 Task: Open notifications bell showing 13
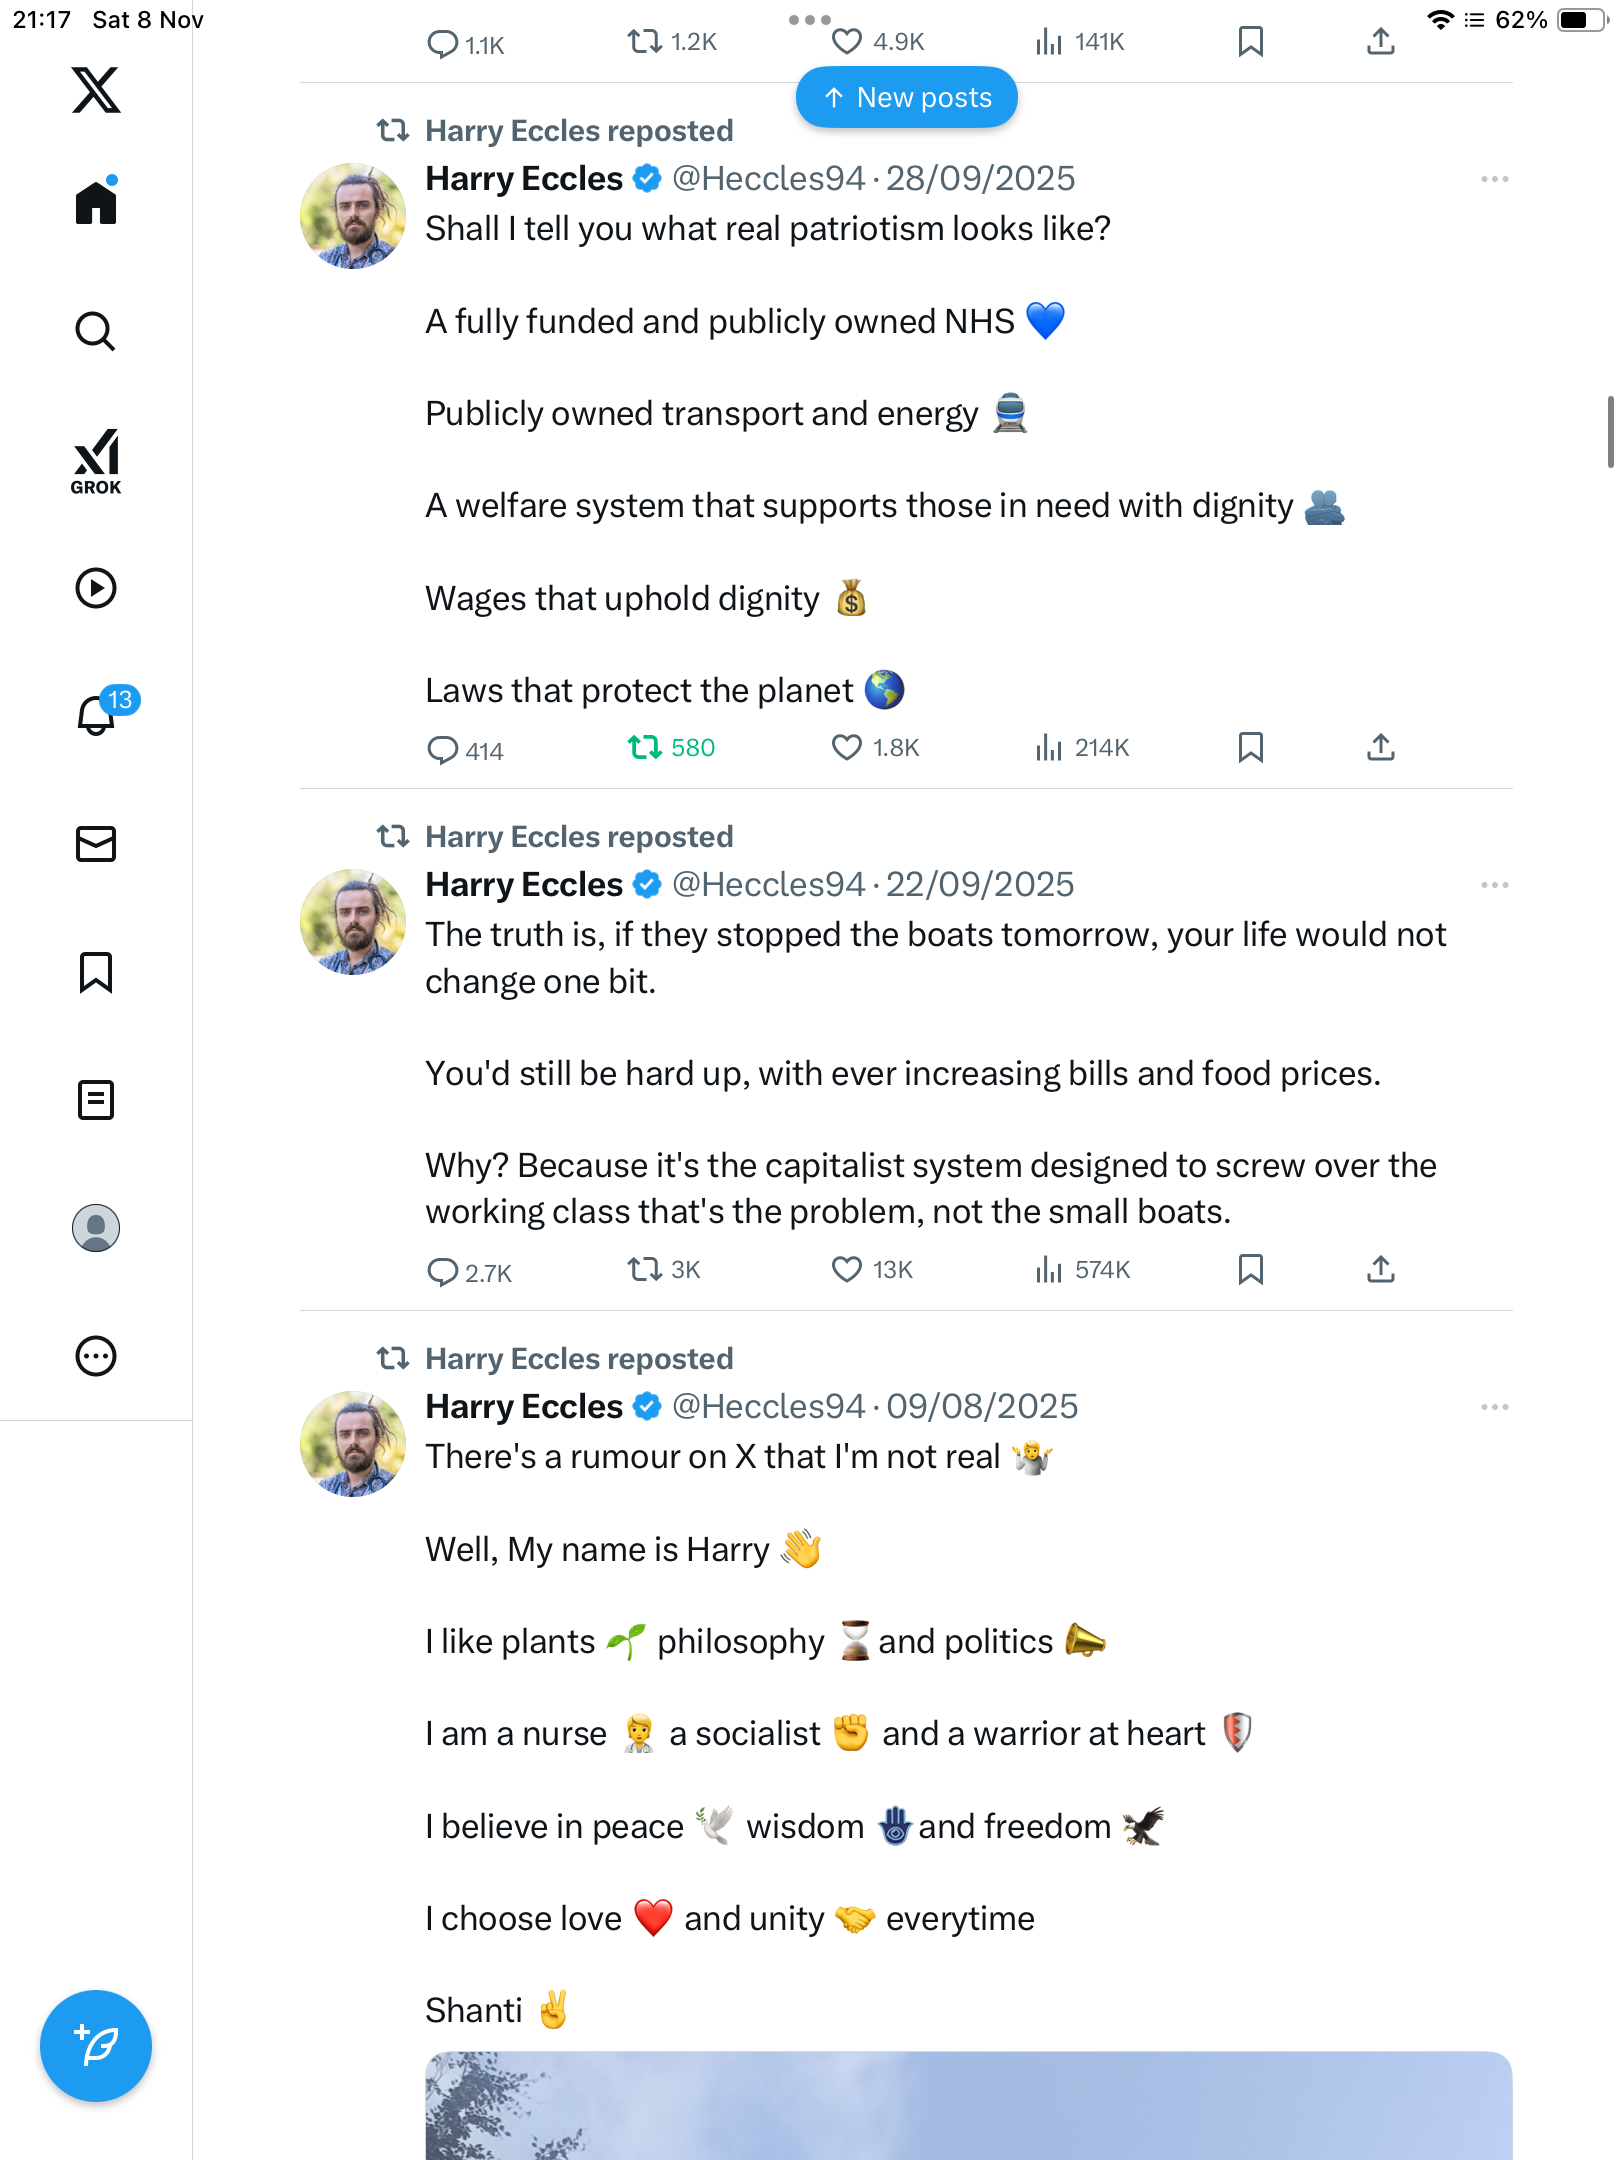click(98, 714)
